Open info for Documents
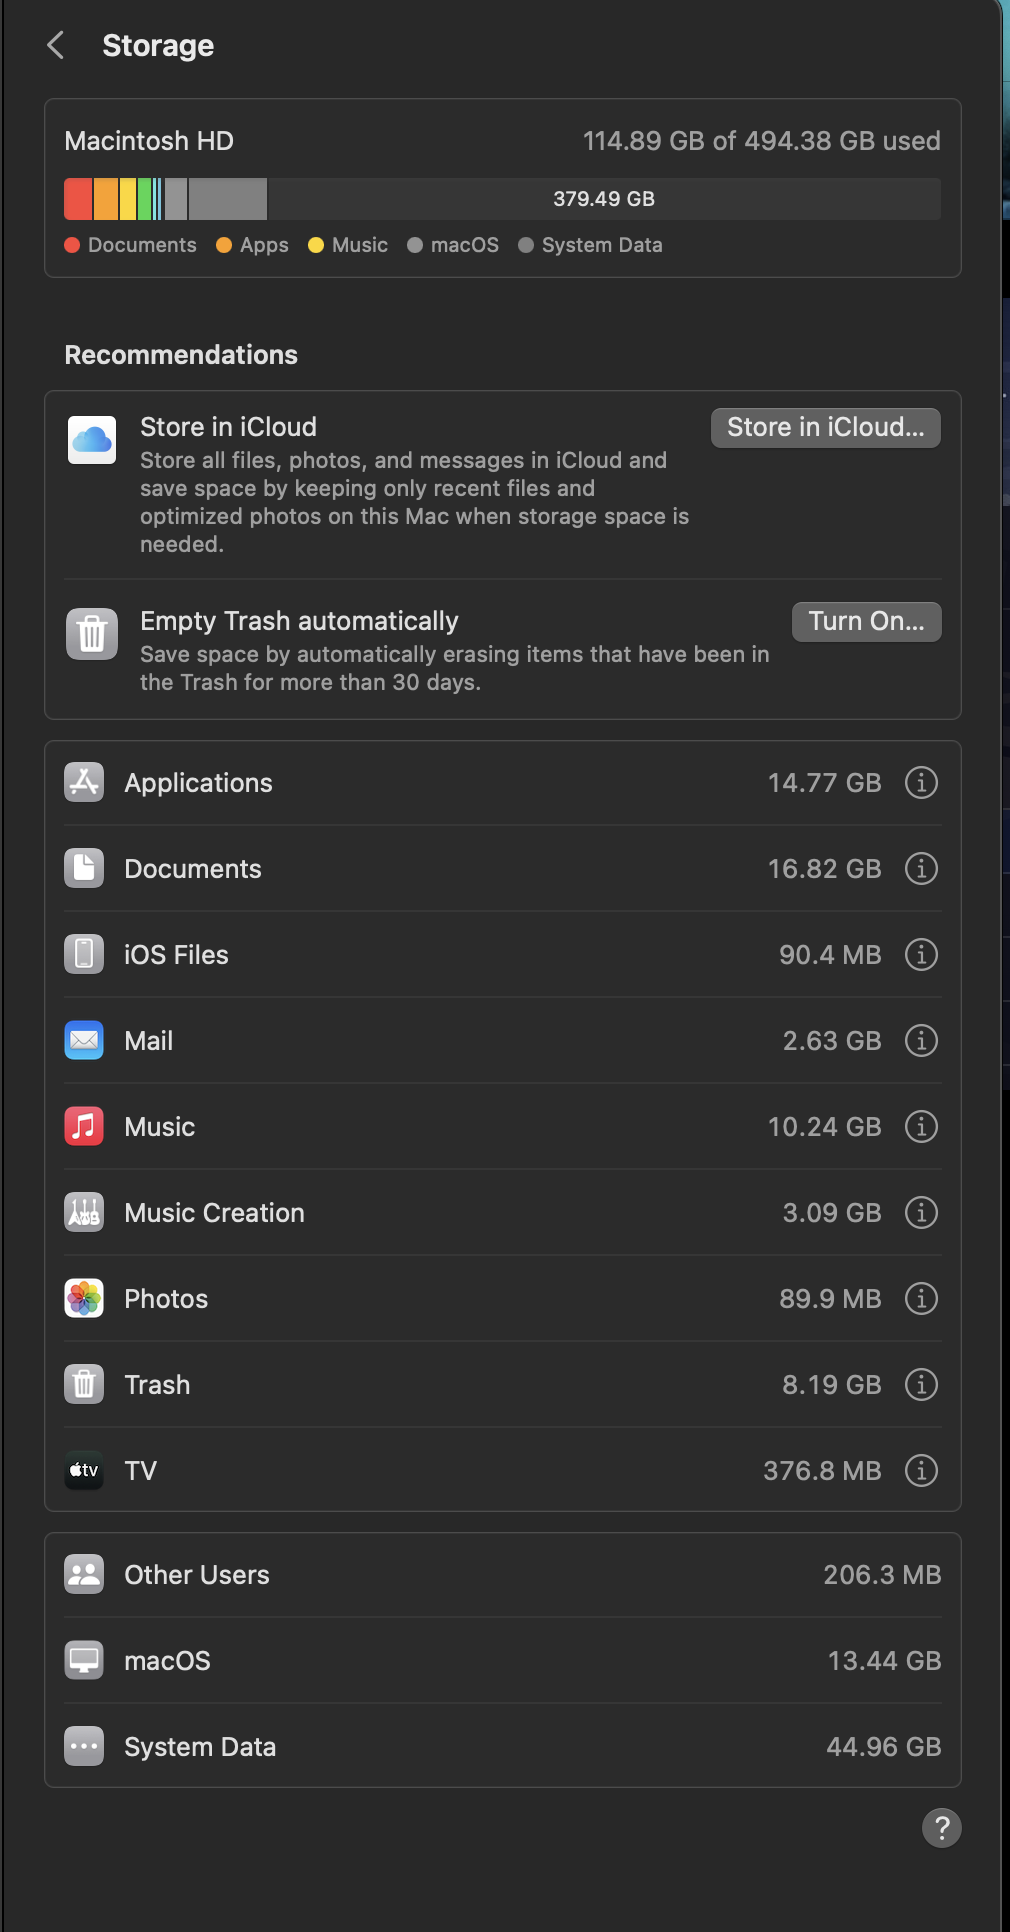Viewport: 1010px width, 1932px height. [x=921, y=868]
